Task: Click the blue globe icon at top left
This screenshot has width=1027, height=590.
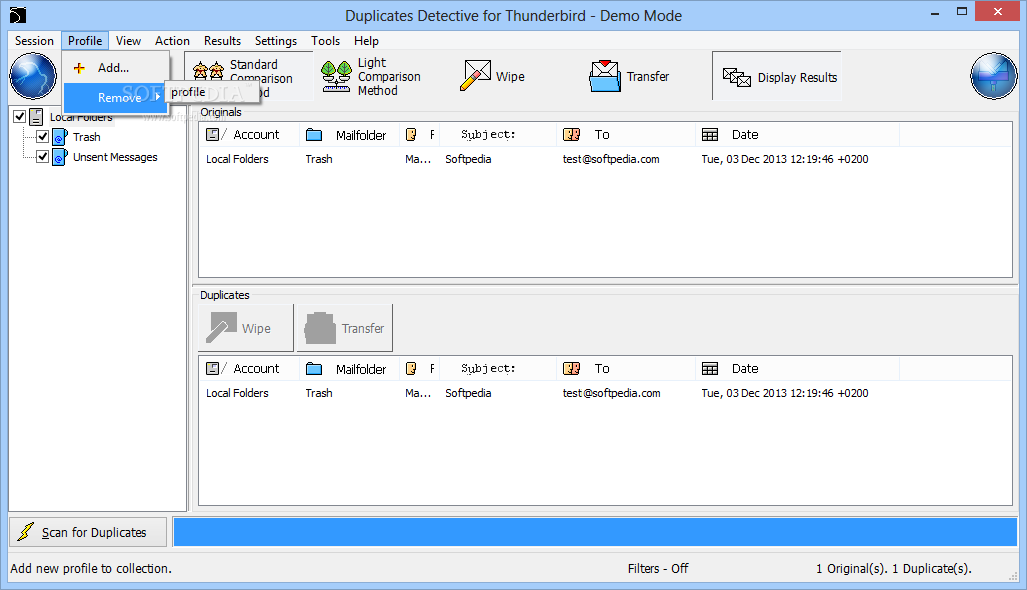Action: (33, 77)
